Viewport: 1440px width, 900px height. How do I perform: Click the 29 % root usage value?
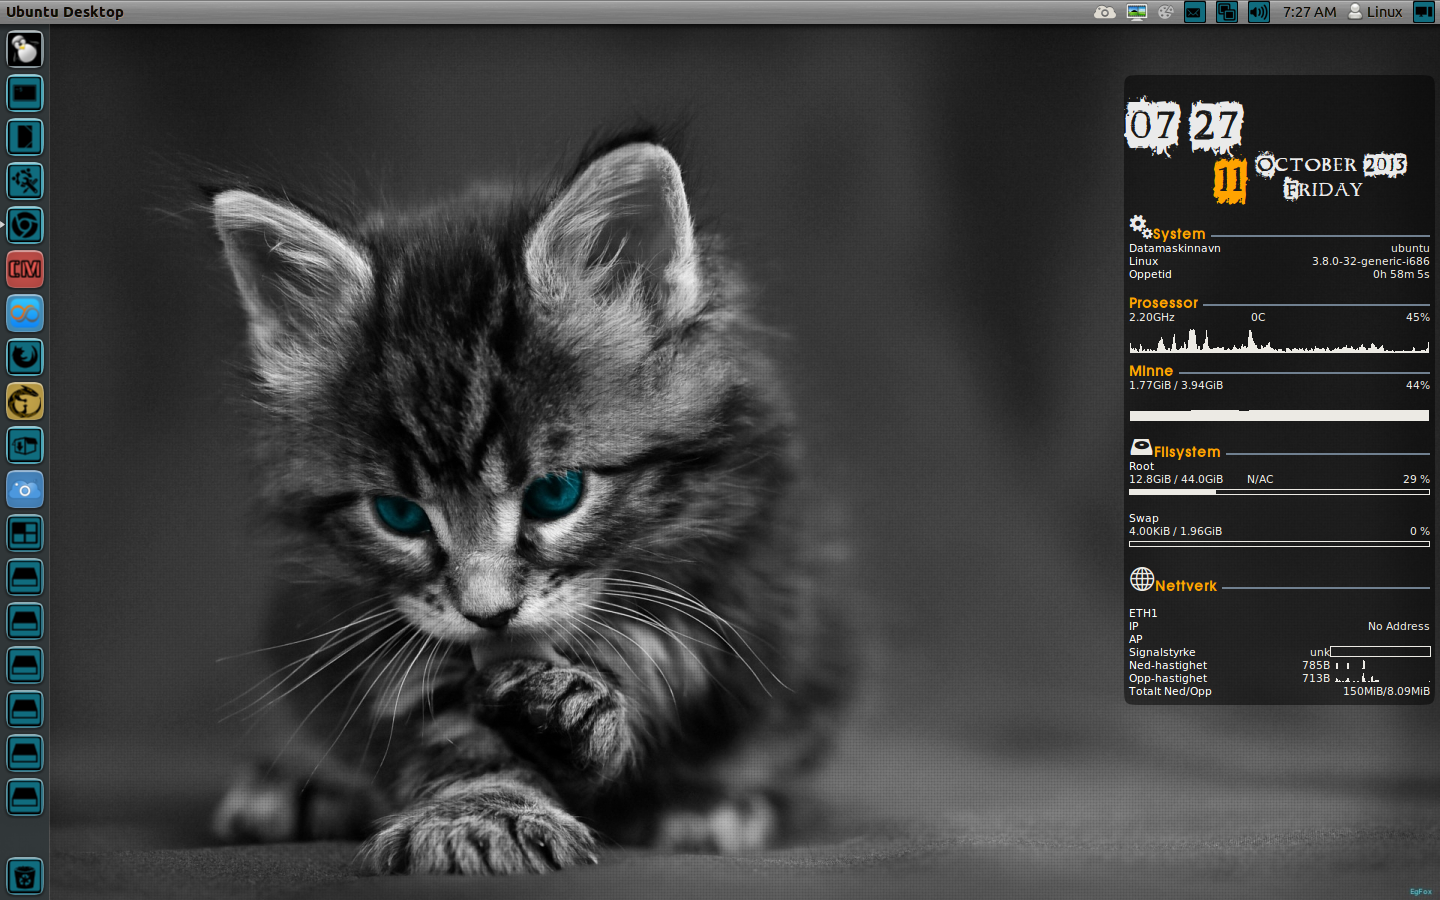1416,479
